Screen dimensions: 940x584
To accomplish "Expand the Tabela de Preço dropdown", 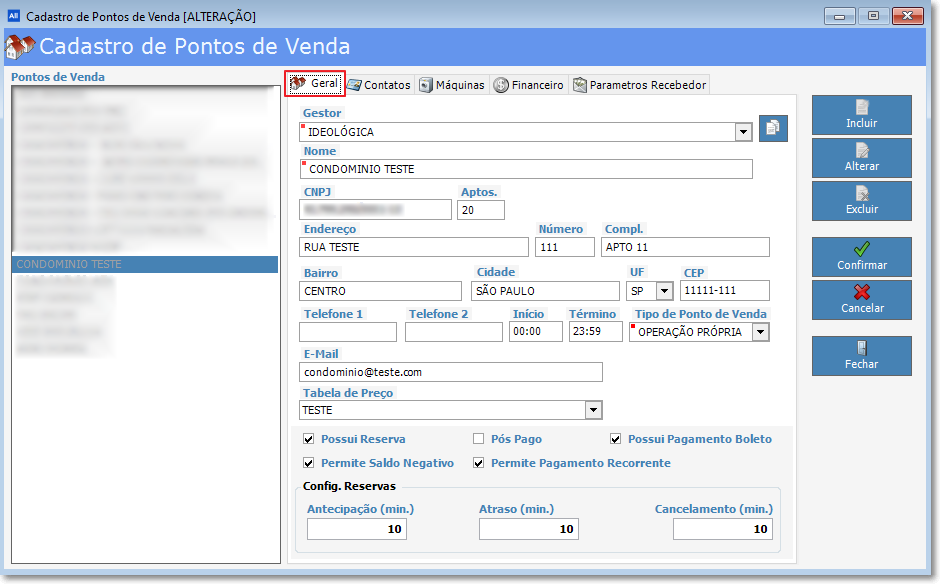I will click(593, 410).
